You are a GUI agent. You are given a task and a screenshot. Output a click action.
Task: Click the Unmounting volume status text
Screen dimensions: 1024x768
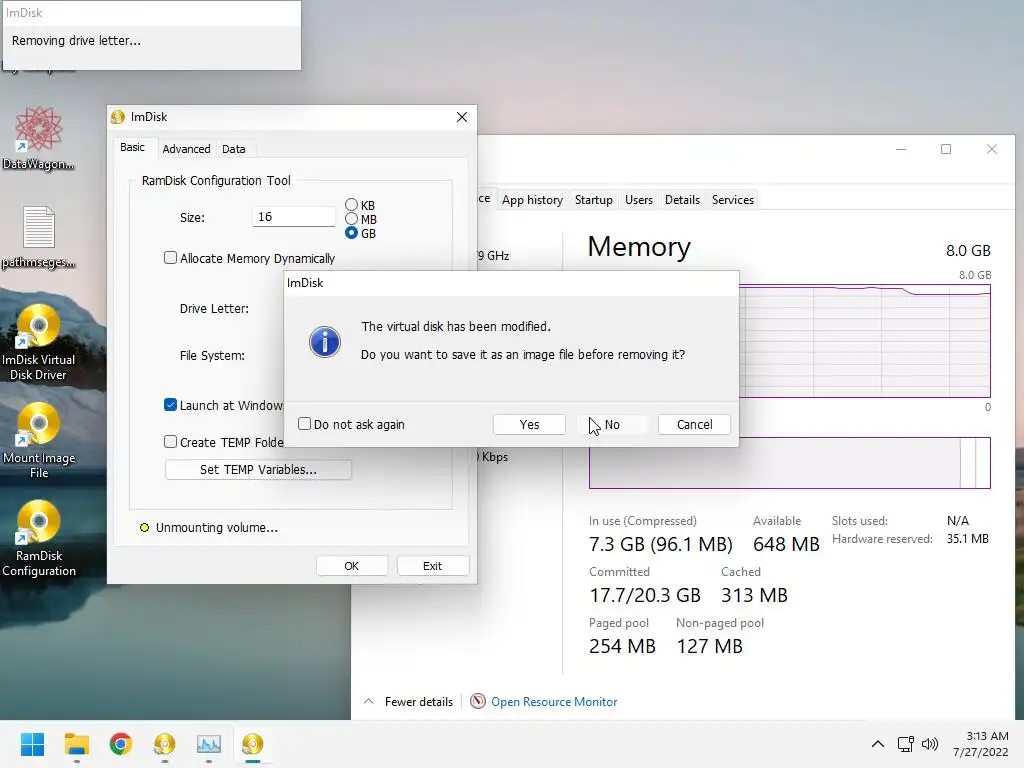[216, 528]
